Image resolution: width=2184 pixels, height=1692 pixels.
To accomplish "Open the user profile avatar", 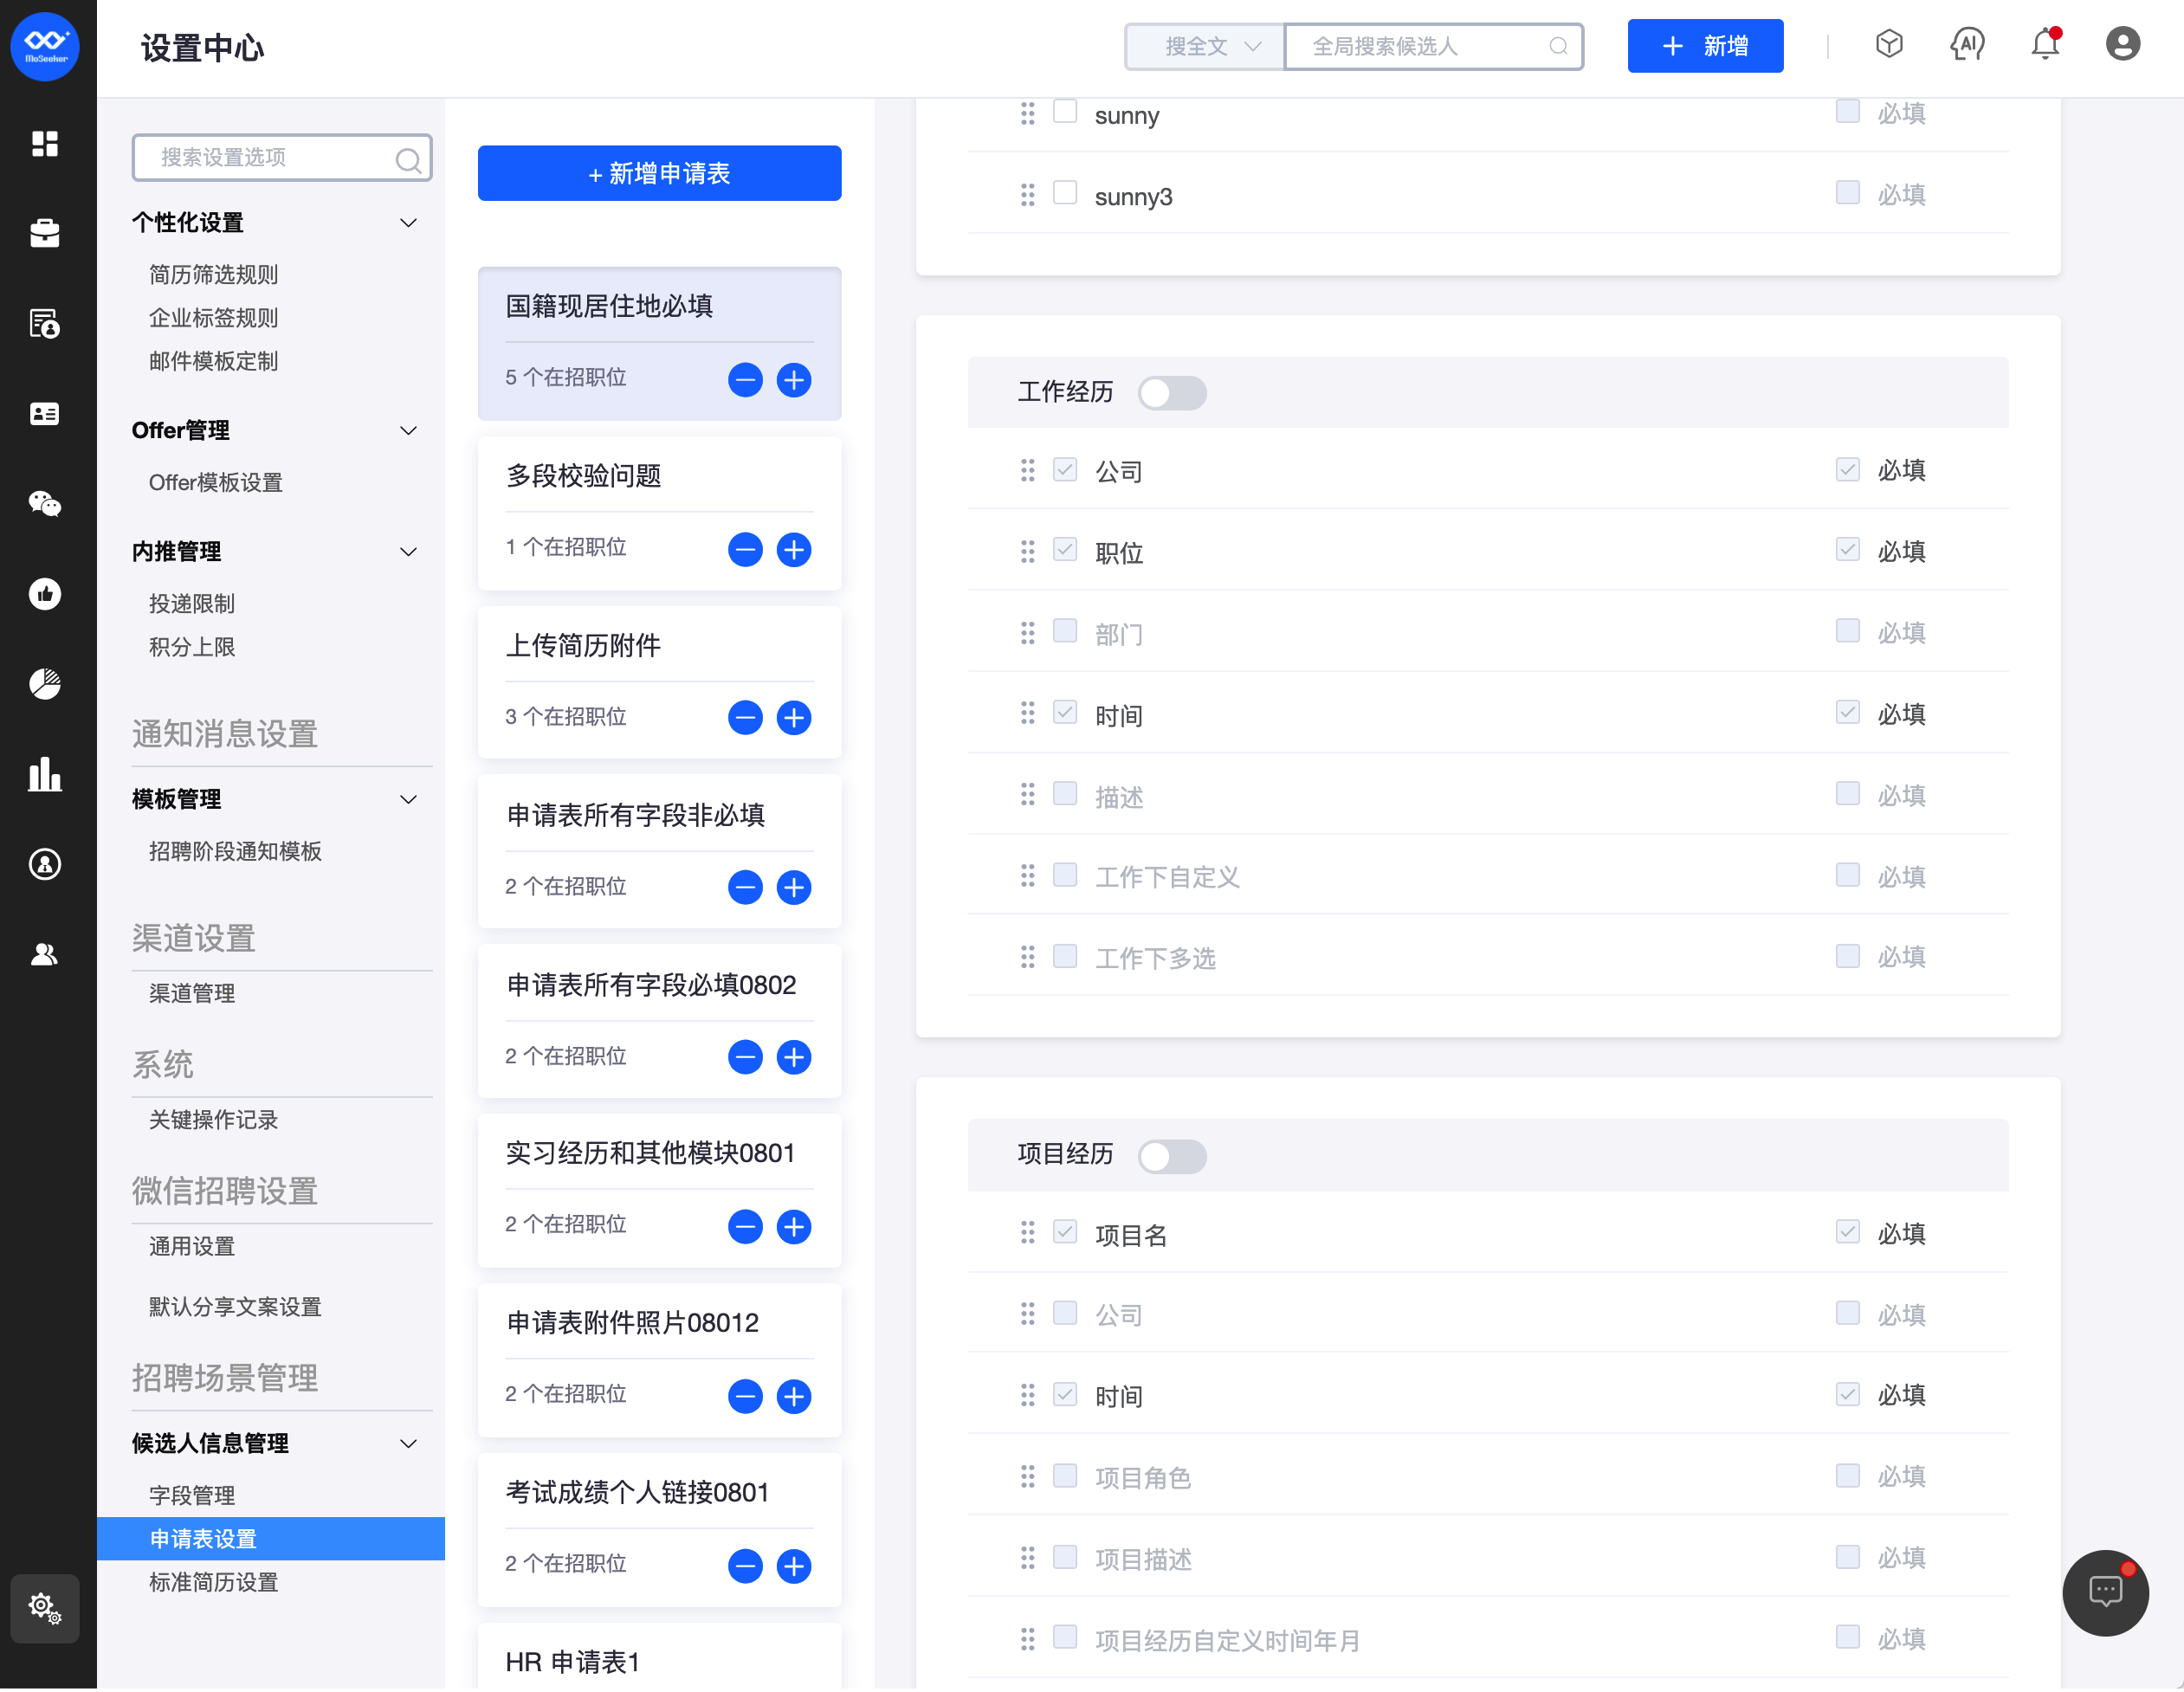I will [2123, 45].
